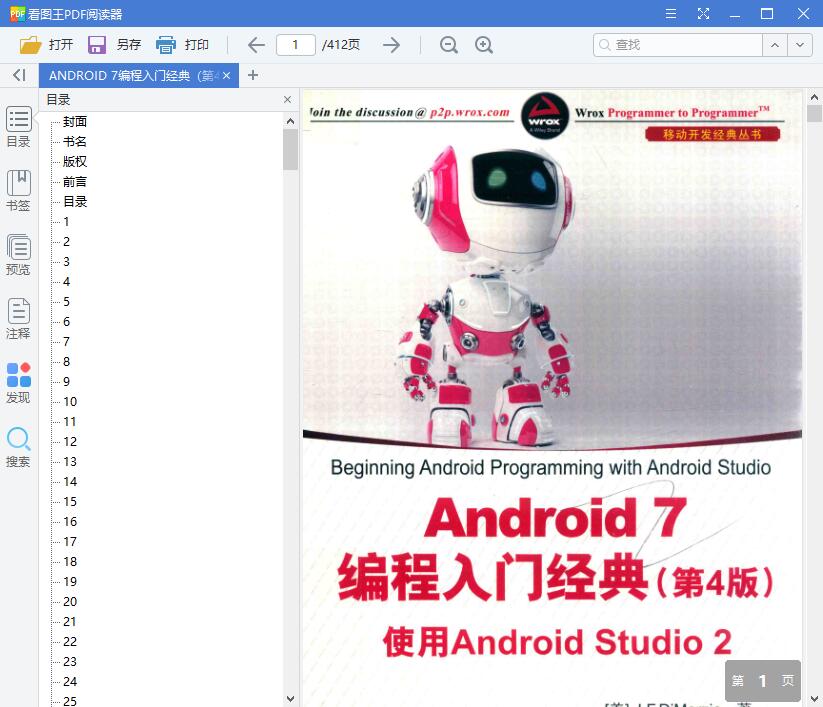Jump to 书名 in outline
This screenshot has width=823, height=707.
[x=75, y=142]
